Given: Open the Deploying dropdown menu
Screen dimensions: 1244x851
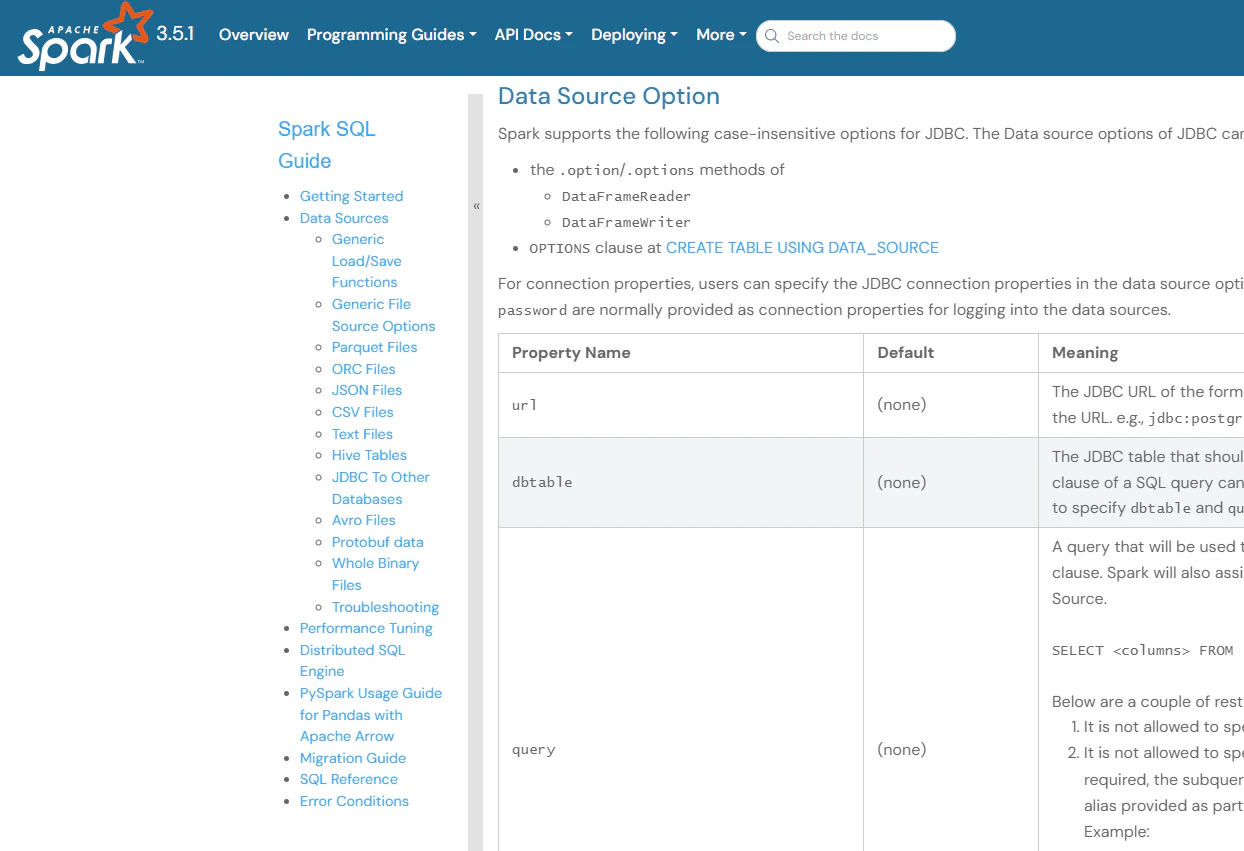Looking at the screenshot, I should [634, 35].
